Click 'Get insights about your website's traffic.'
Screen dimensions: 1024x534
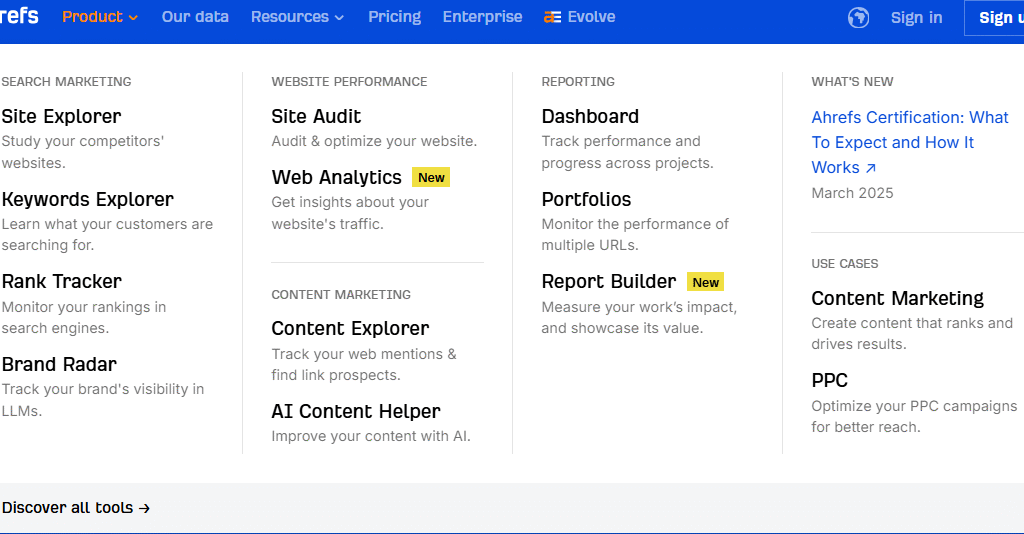[x=350, y=213]
